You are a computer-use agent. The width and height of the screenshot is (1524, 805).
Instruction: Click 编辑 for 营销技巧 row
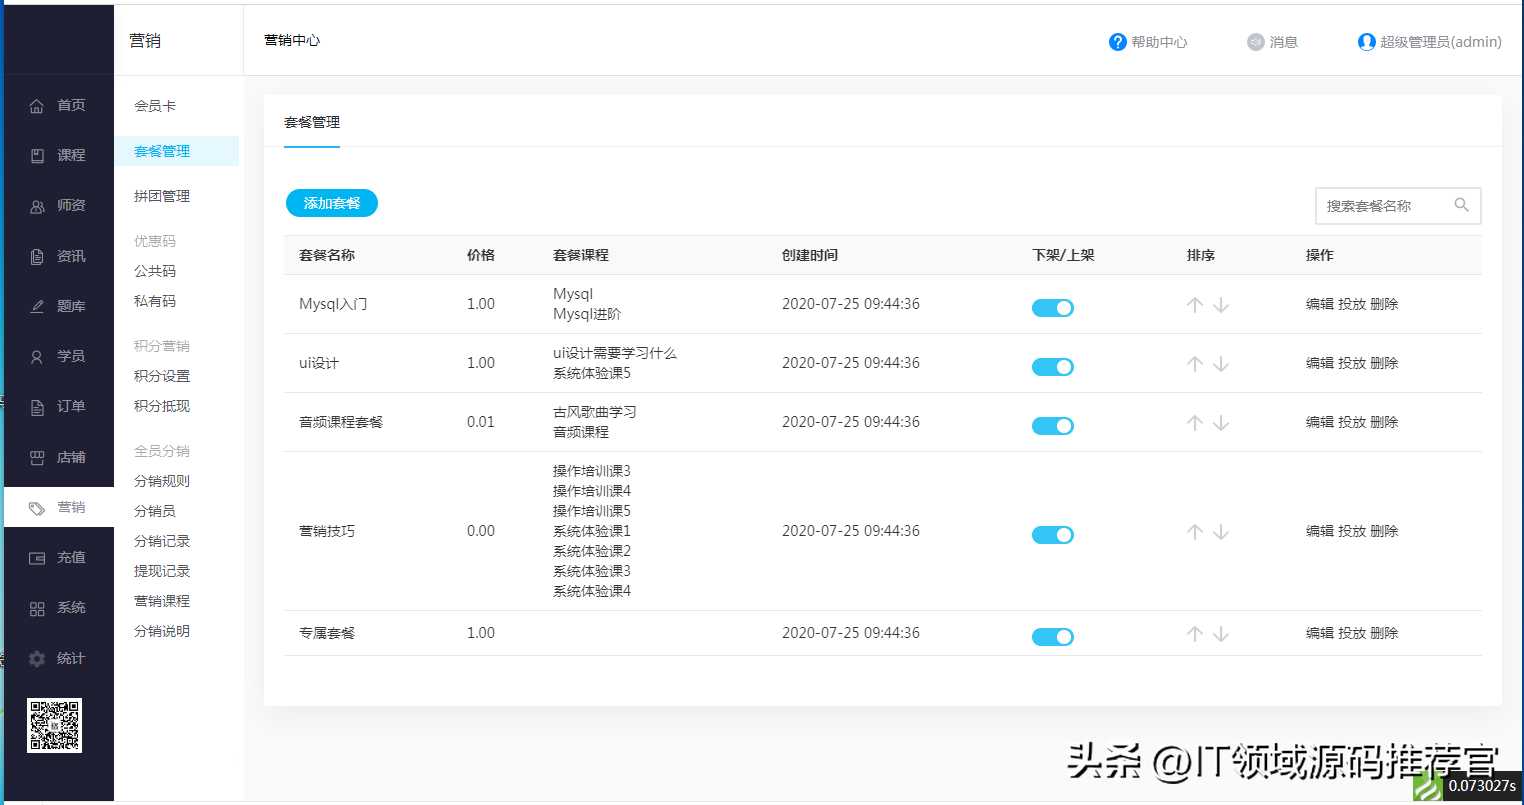coord(1320,531)
